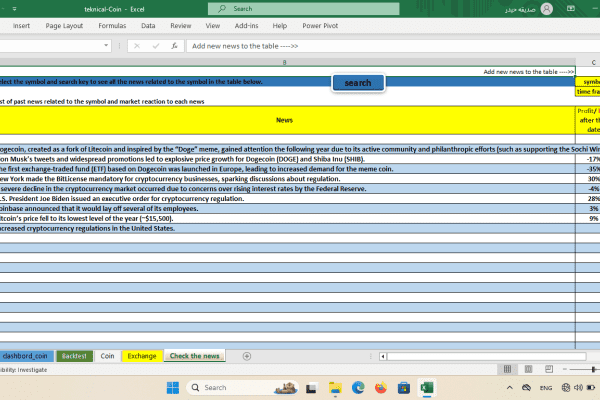Screen dimensions: 600x400
Task: Switch to Page Break Preview icon
Action: (549, 369)
